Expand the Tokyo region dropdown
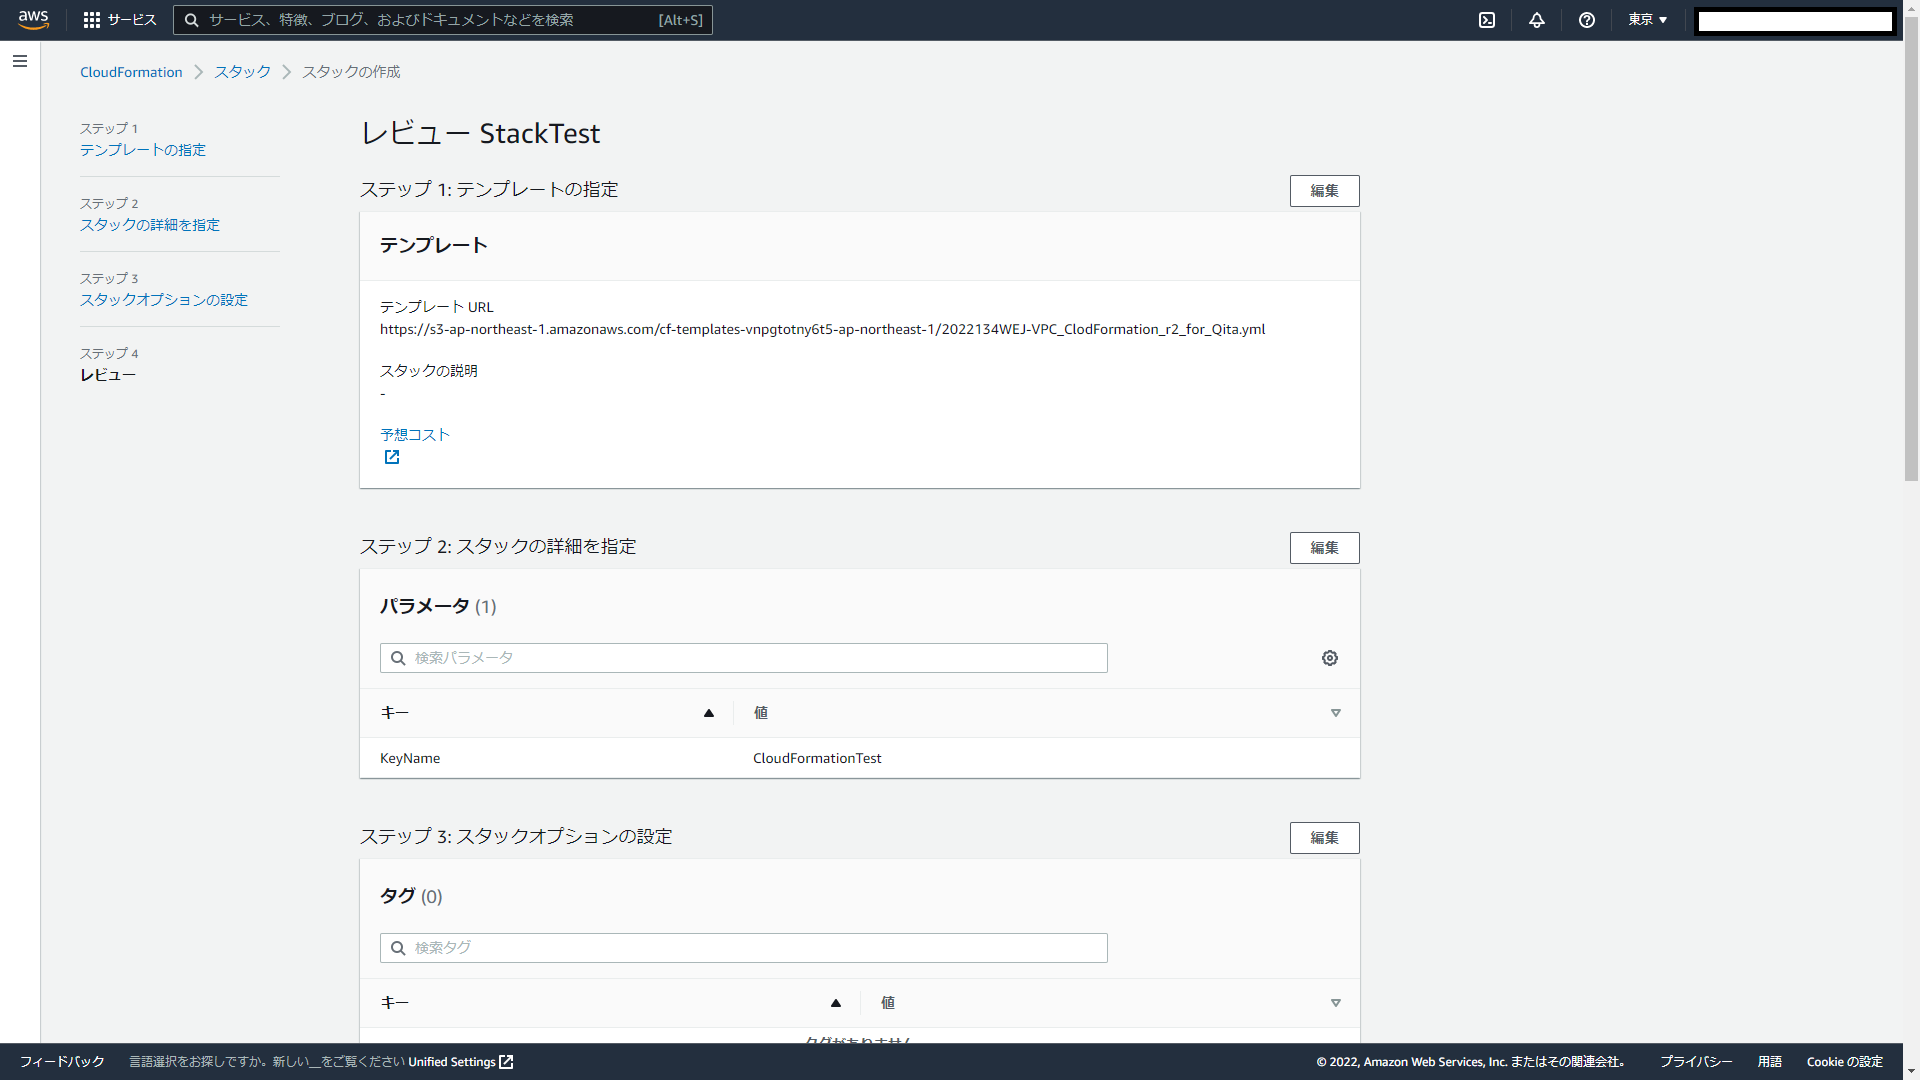This screenshot has height=1080, width=1920. (1647, 20)
